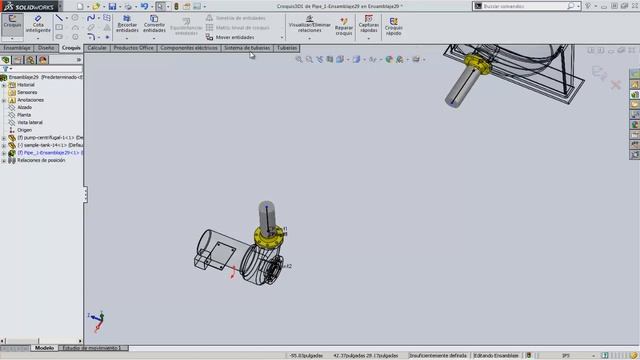Select the Vista lateral plane
The image size is (640, 360).
(x=29, y=122)
